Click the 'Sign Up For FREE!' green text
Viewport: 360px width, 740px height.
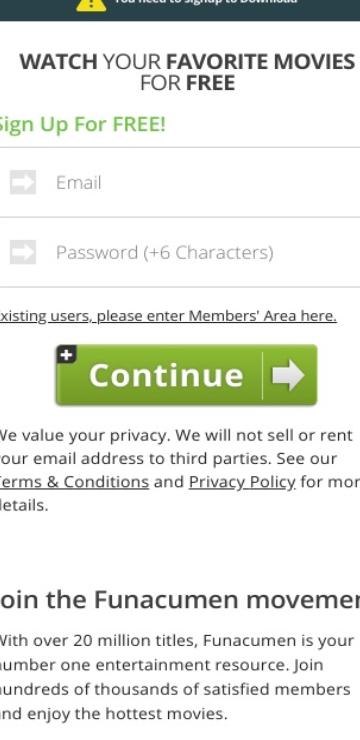click(83, 125)
